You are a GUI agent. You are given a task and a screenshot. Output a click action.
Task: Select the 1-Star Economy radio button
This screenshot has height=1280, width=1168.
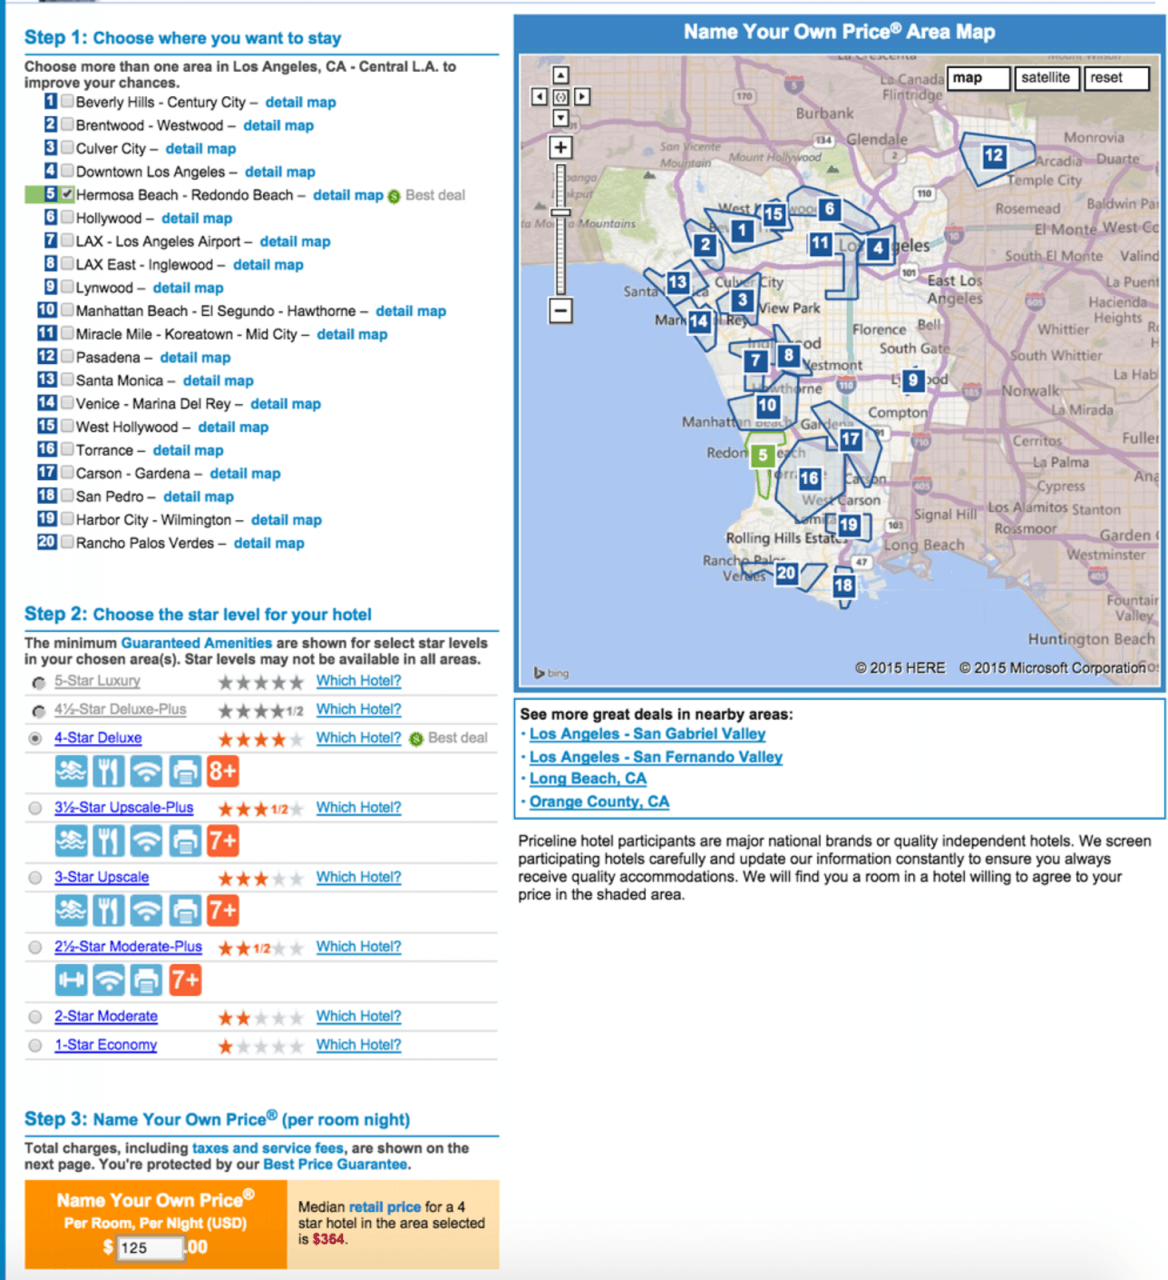point(36,1045)
